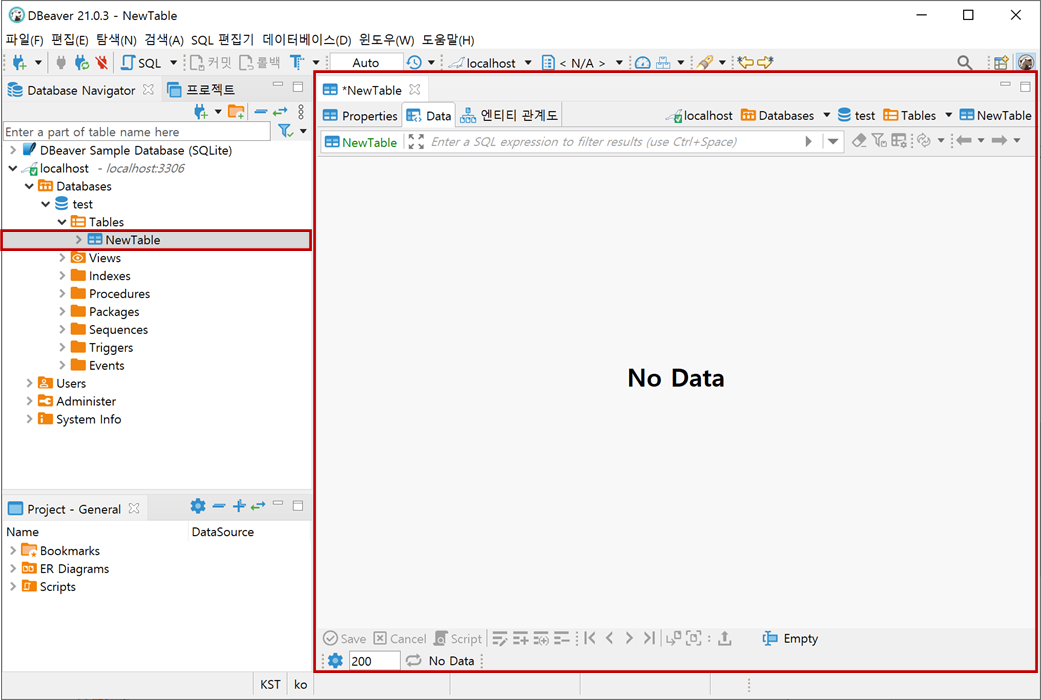Expand the Users tree node
Screen dimensions: 1041x700
pos(28,383)
